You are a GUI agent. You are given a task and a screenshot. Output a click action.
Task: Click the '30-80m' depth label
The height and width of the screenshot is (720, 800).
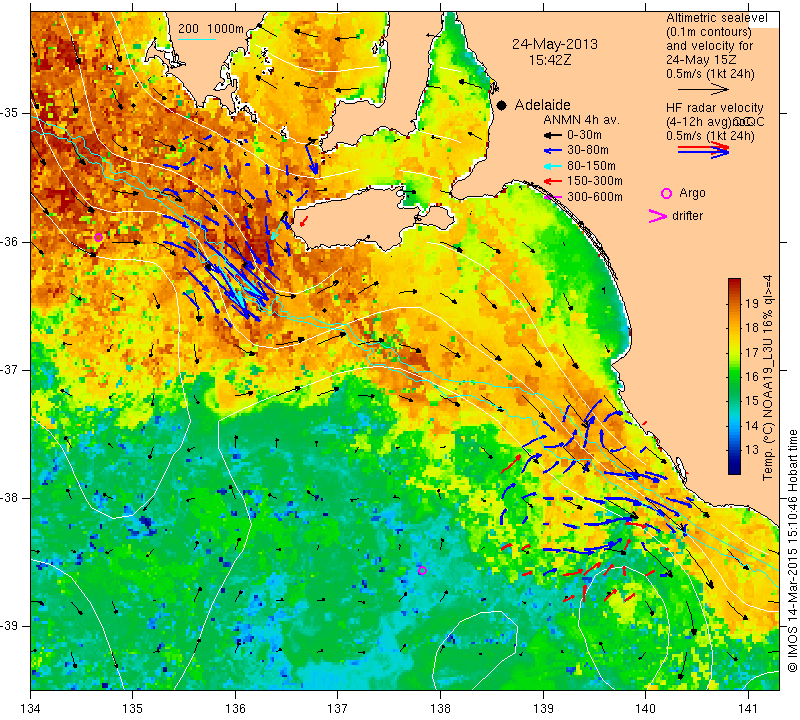[588, 151]
